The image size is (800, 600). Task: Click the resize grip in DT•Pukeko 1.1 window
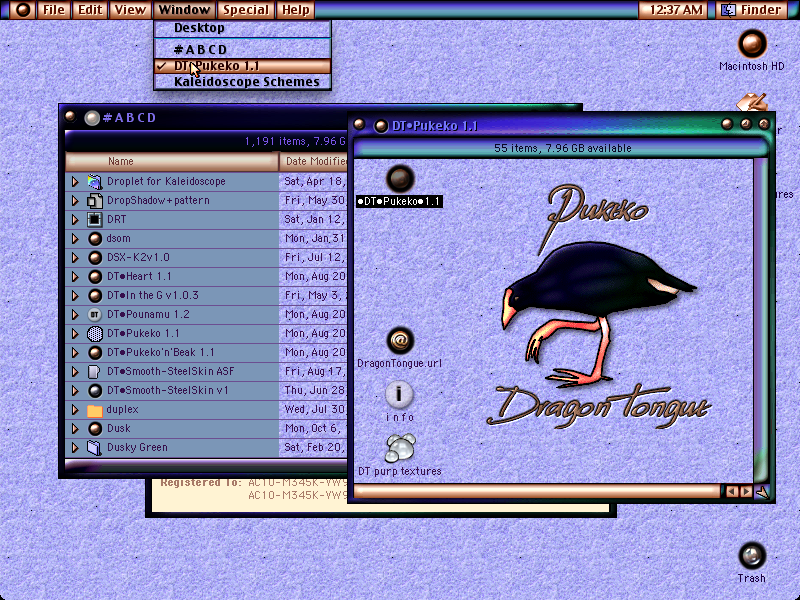(762, 492)
